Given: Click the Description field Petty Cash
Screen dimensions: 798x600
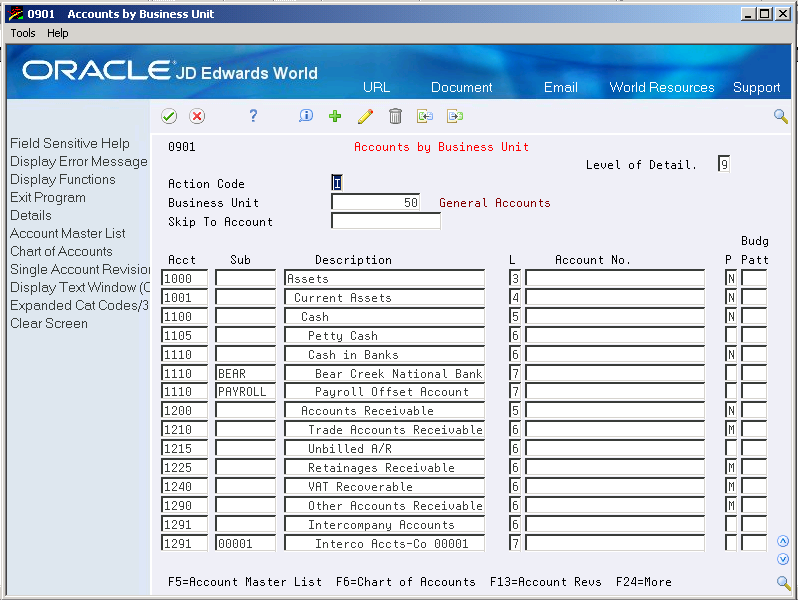Looking at the screenshot, I should (x=384, y=335).
